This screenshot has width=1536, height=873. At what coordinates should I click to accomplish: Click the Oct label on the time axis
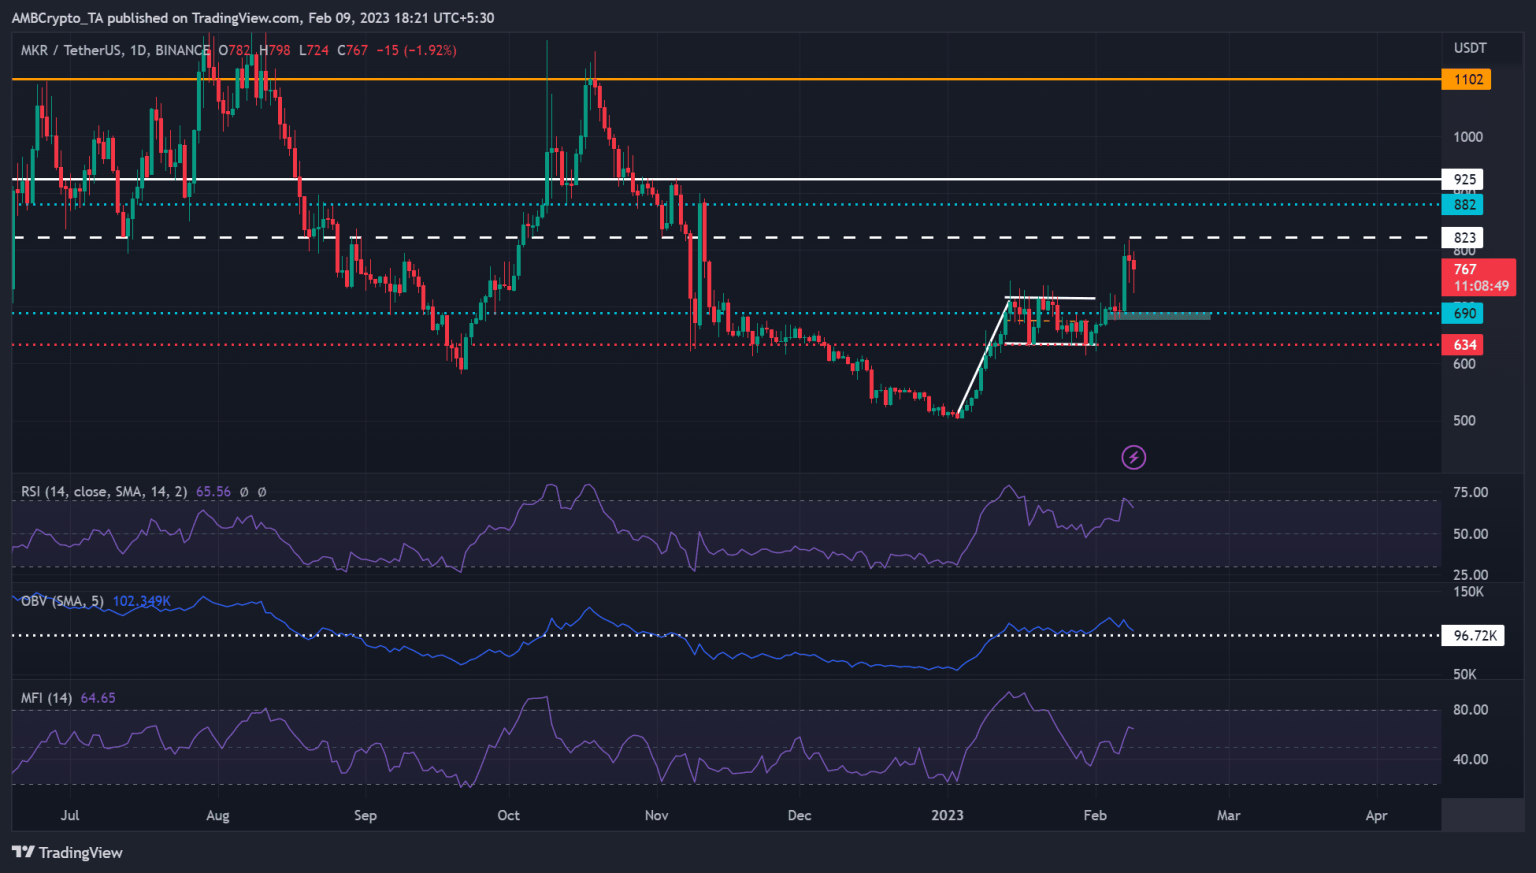tap(508, 815)
